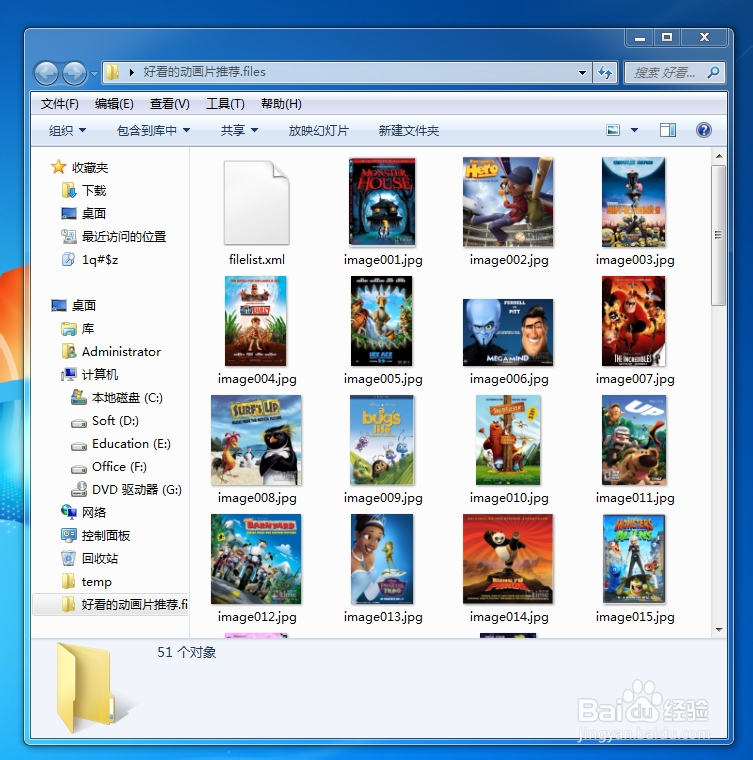Click the Back navigation arrow
The image size is (753, 760).
pos(47,74)
